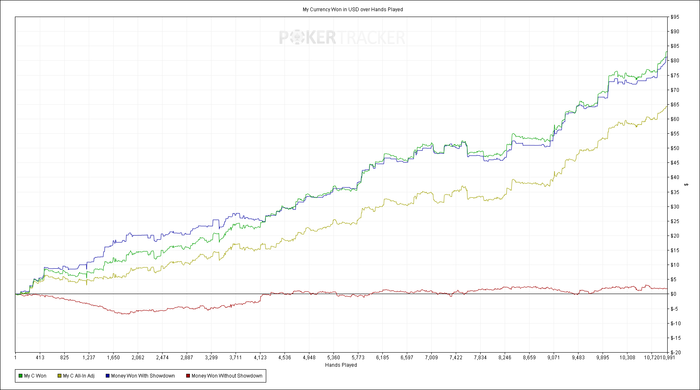
Task: Click the '$' y-axis title at right
Action: (x=687, y=184)
